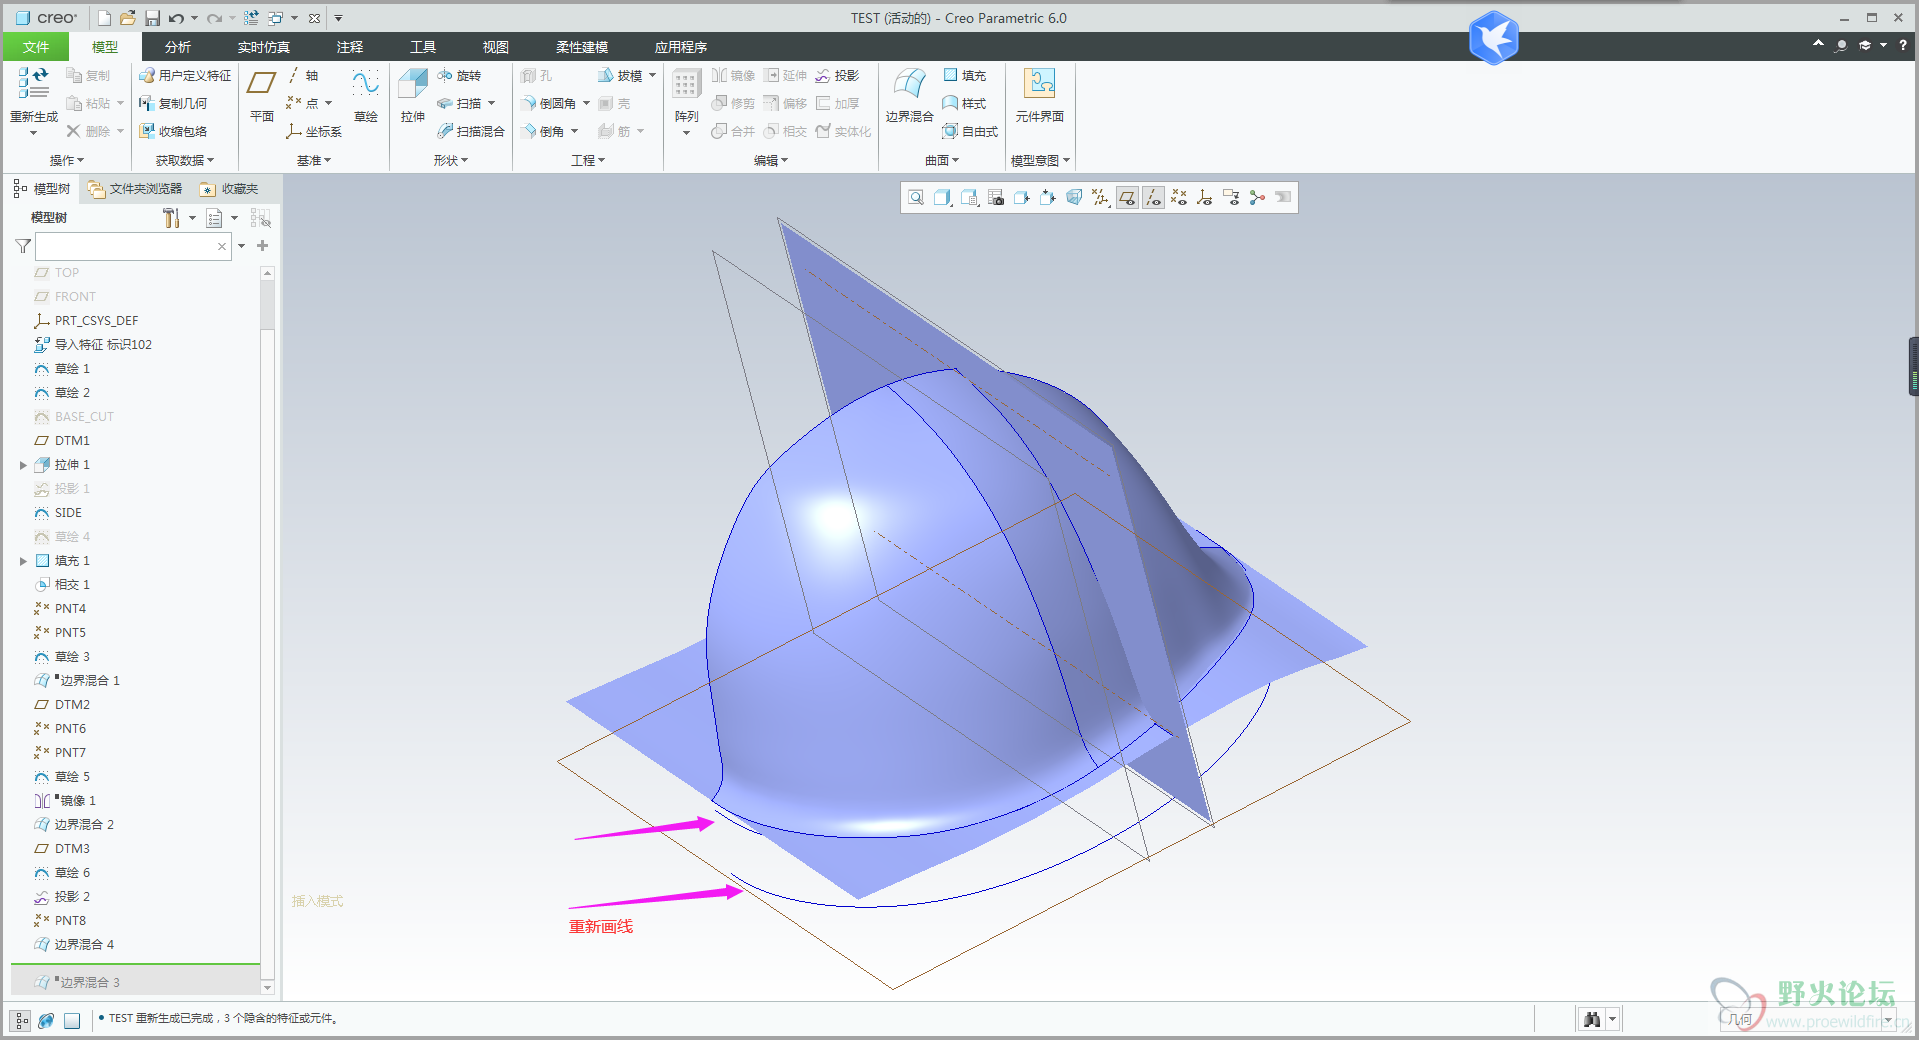
Task: Click the Open file folder icon
Action: click(x=128, y=18)
